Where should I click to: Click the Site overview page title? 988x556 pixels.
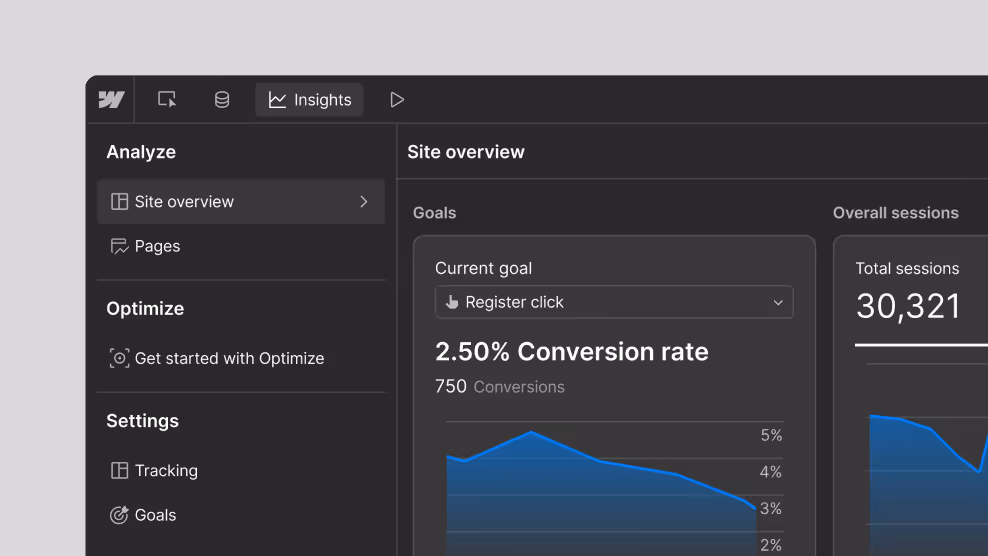(x=466, y=152)
